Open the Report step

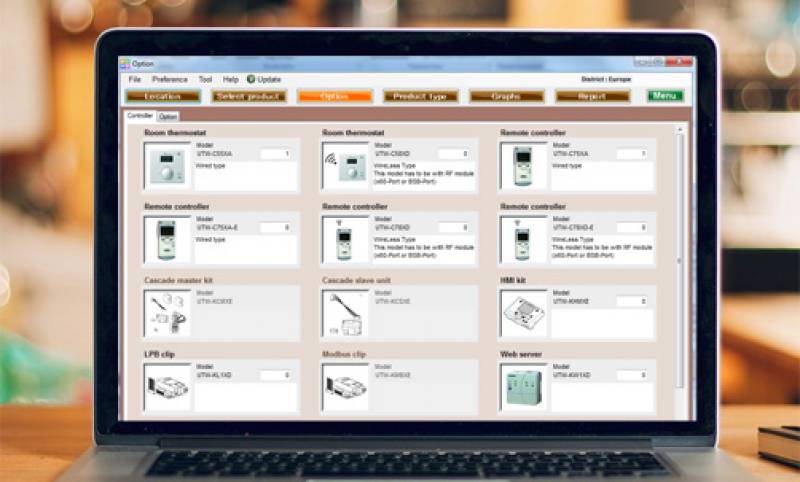pyautogui.click(x=593, y=96)
